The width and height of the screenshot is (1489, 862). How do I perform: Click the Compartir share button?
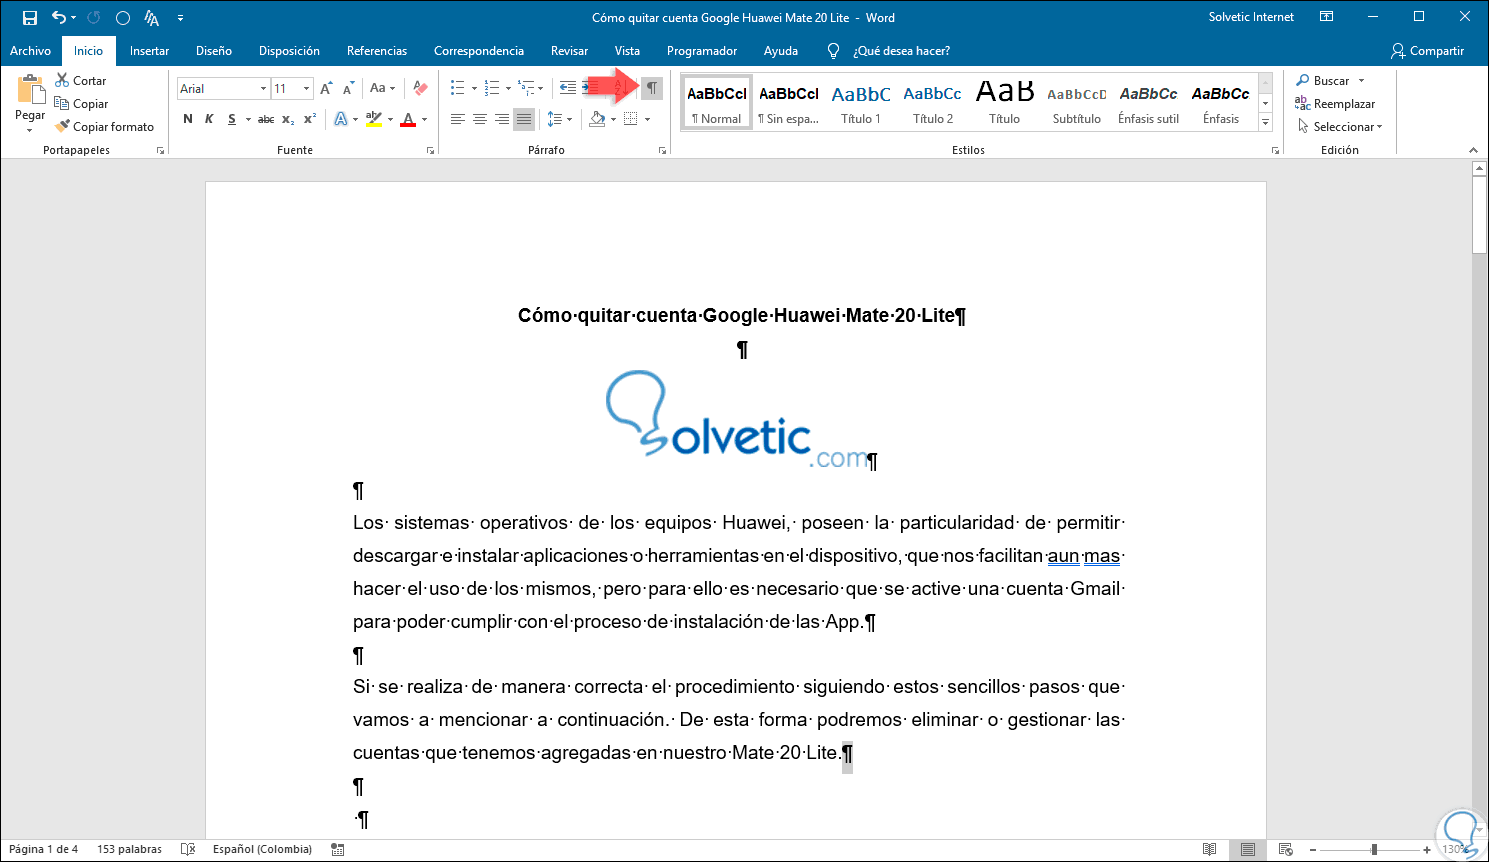point(1428,51)
